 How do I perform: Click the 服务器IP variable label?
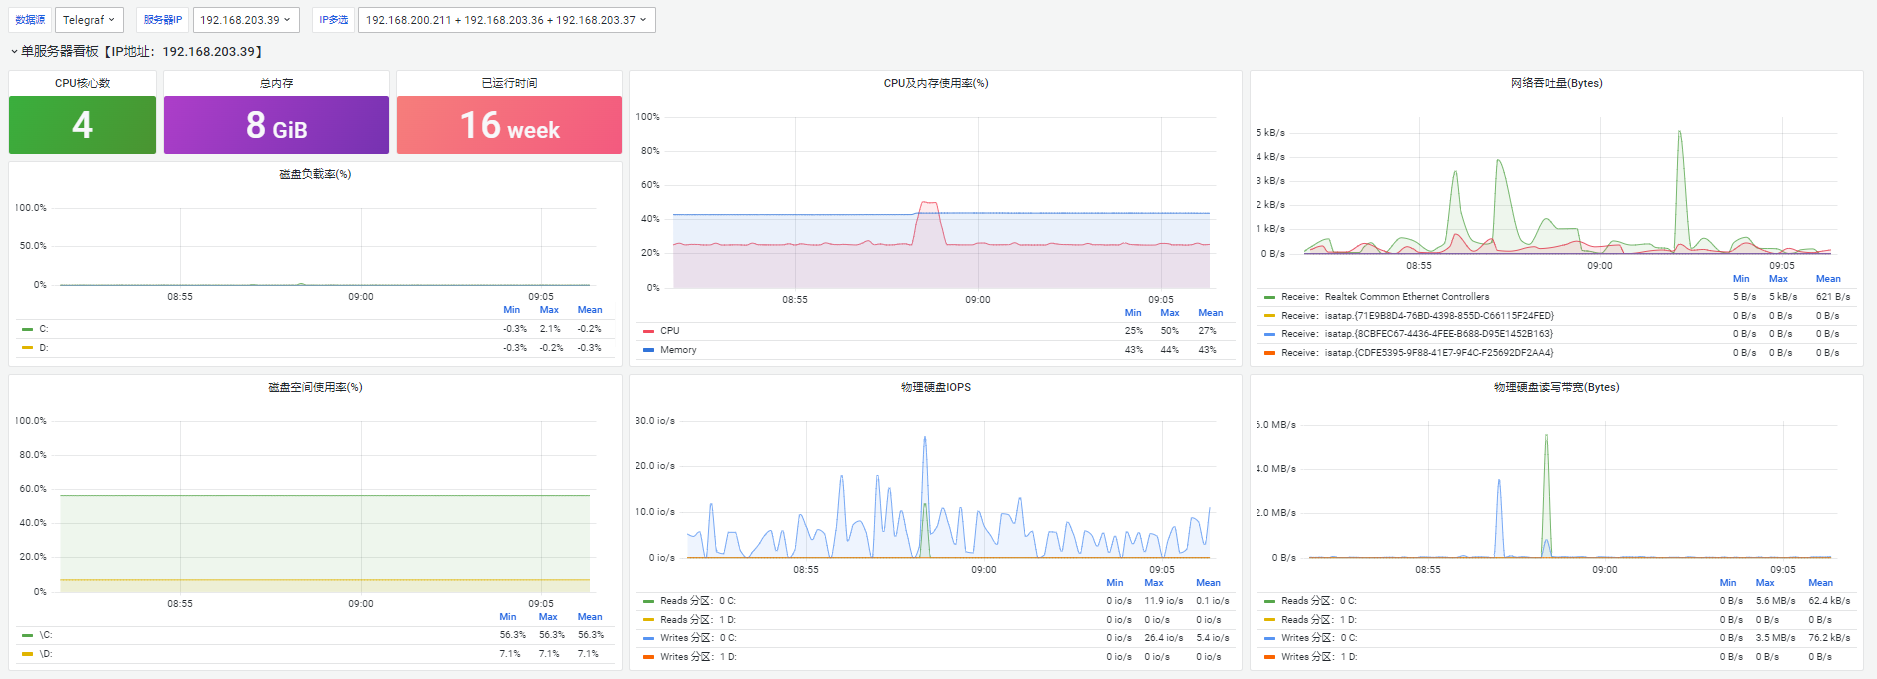pos(162,20)
